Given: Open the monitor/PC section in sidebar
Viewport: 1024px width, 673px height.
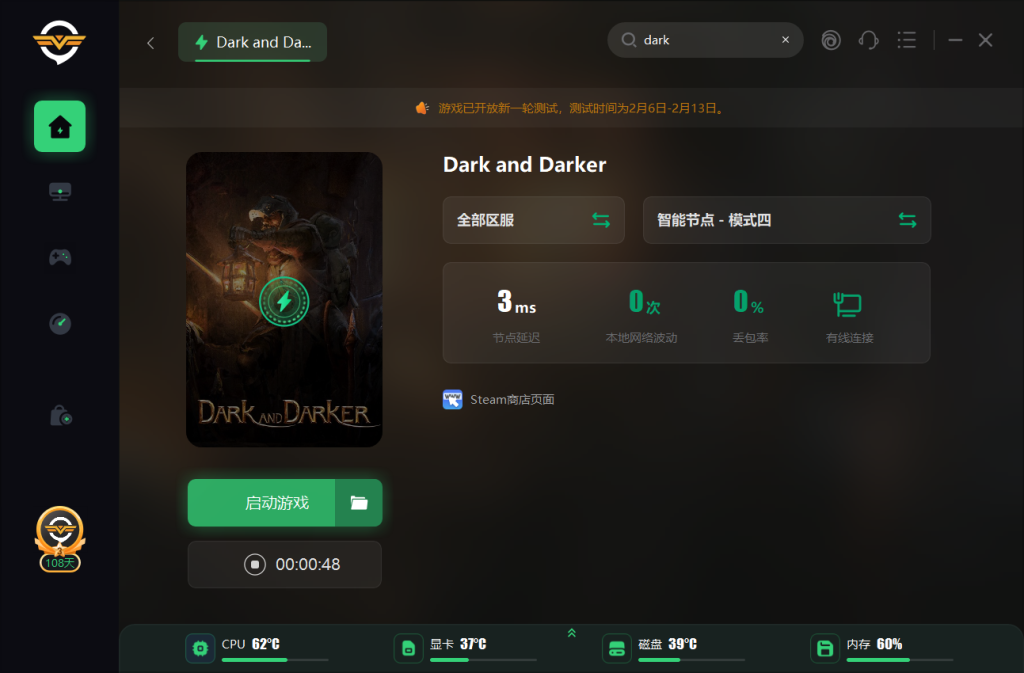Looking at the screenshot, I should pyautogui.click(x=60, y=192).
